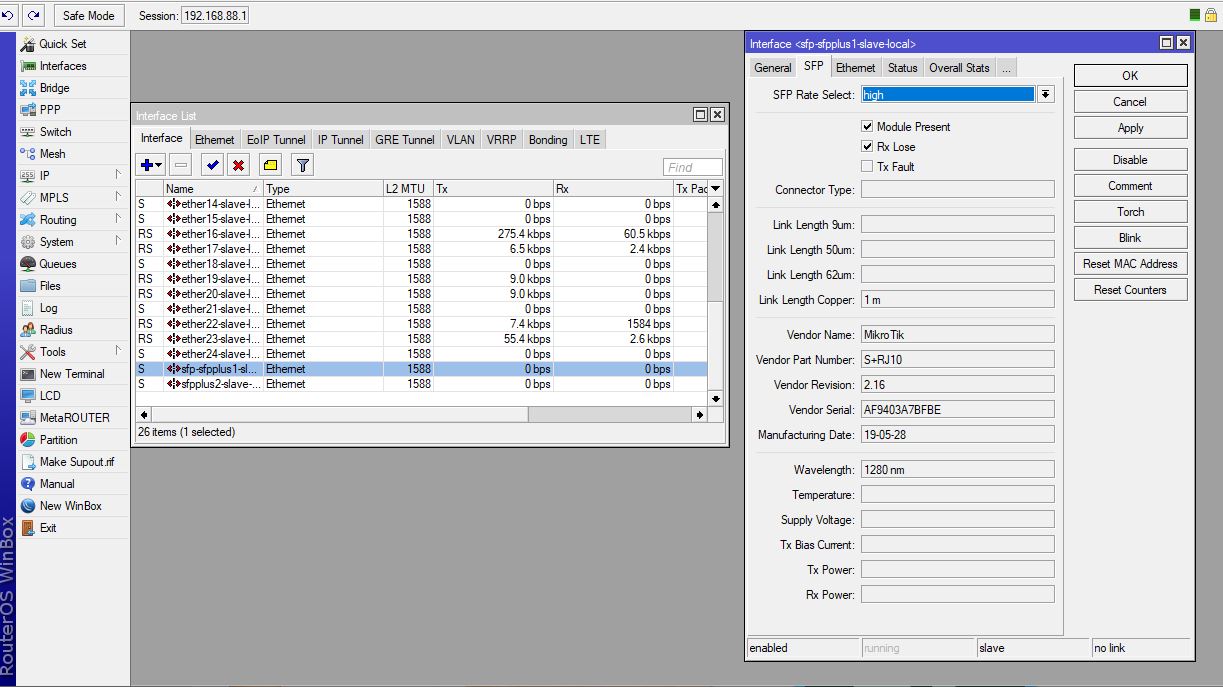This screenshot has height=687, width=1223.
Task: Enable the Tx Fault checkbox
Action: tap(867, 167)
